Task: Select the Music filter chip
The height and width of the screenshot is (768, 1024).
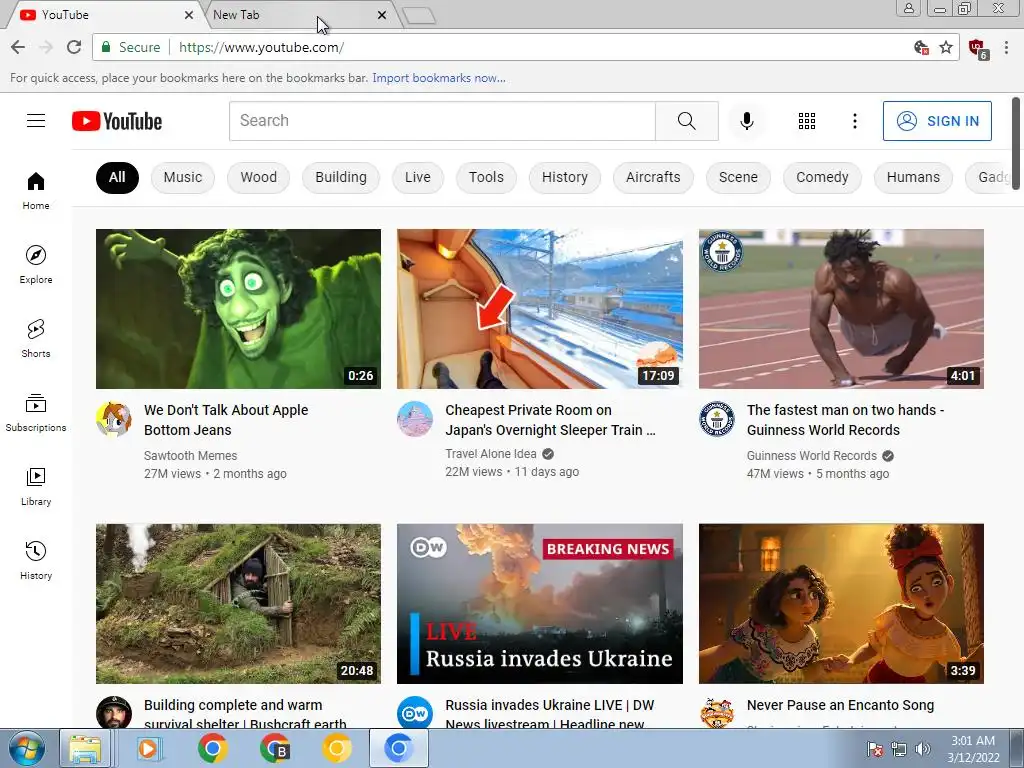Action: (x=183, y=178)
